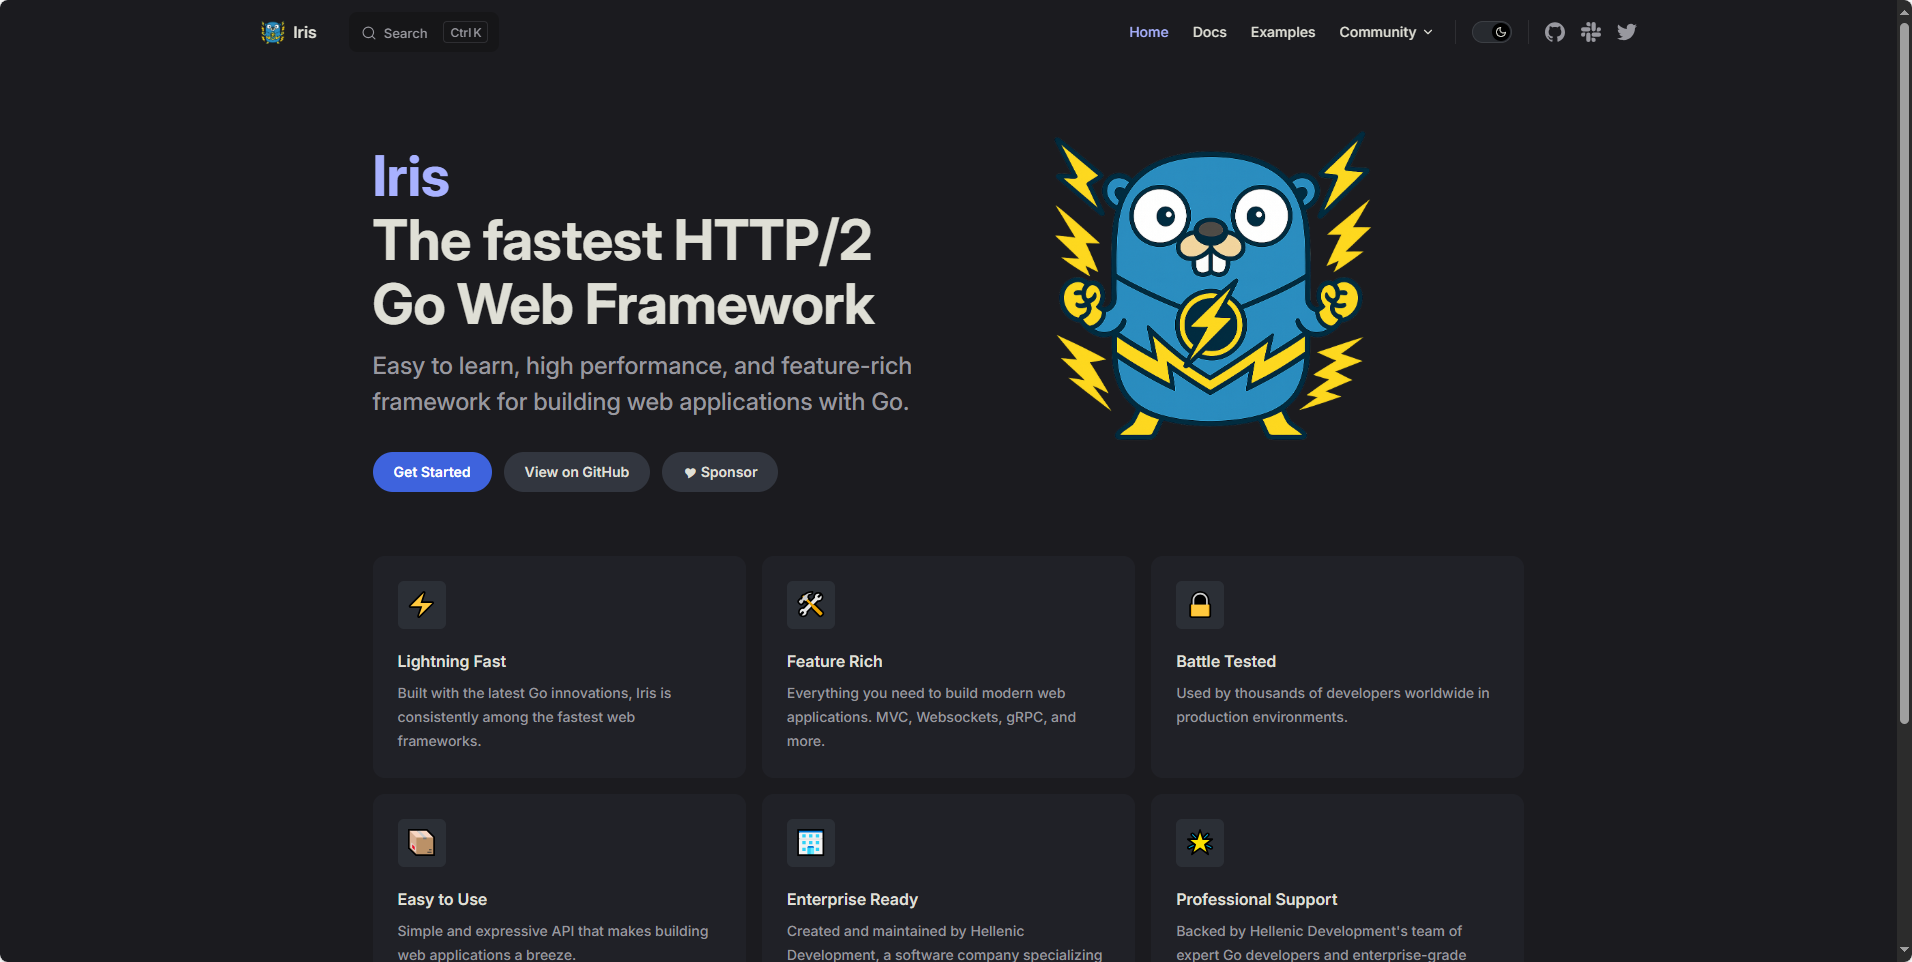This screenshot has height=962, width=1912.
Task: Click the scrollbar down arrow
Action: pyautogui.click(x=1904, y=951)
